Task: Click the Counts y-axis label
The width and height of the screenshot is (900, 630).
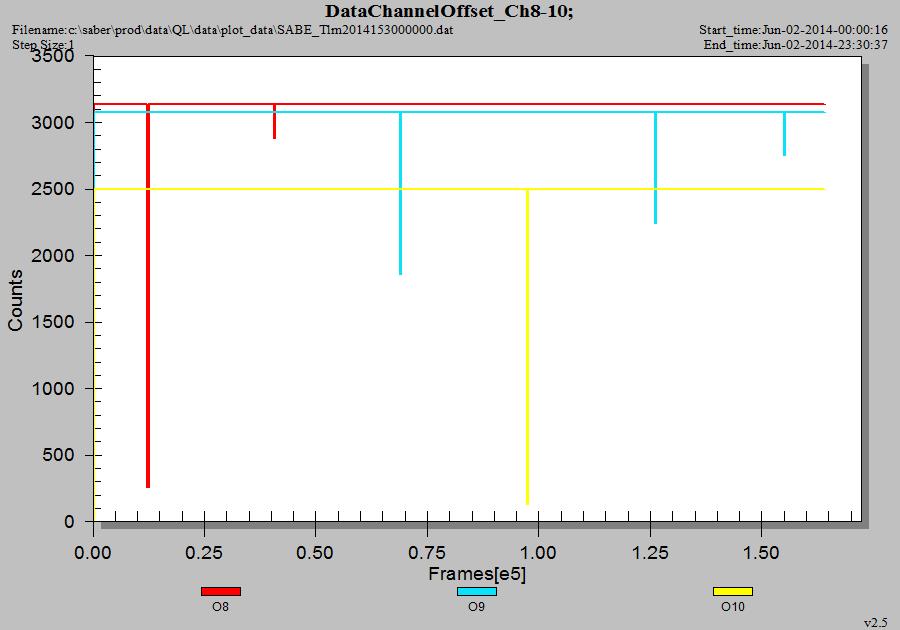Action: [x=15, y=300]
